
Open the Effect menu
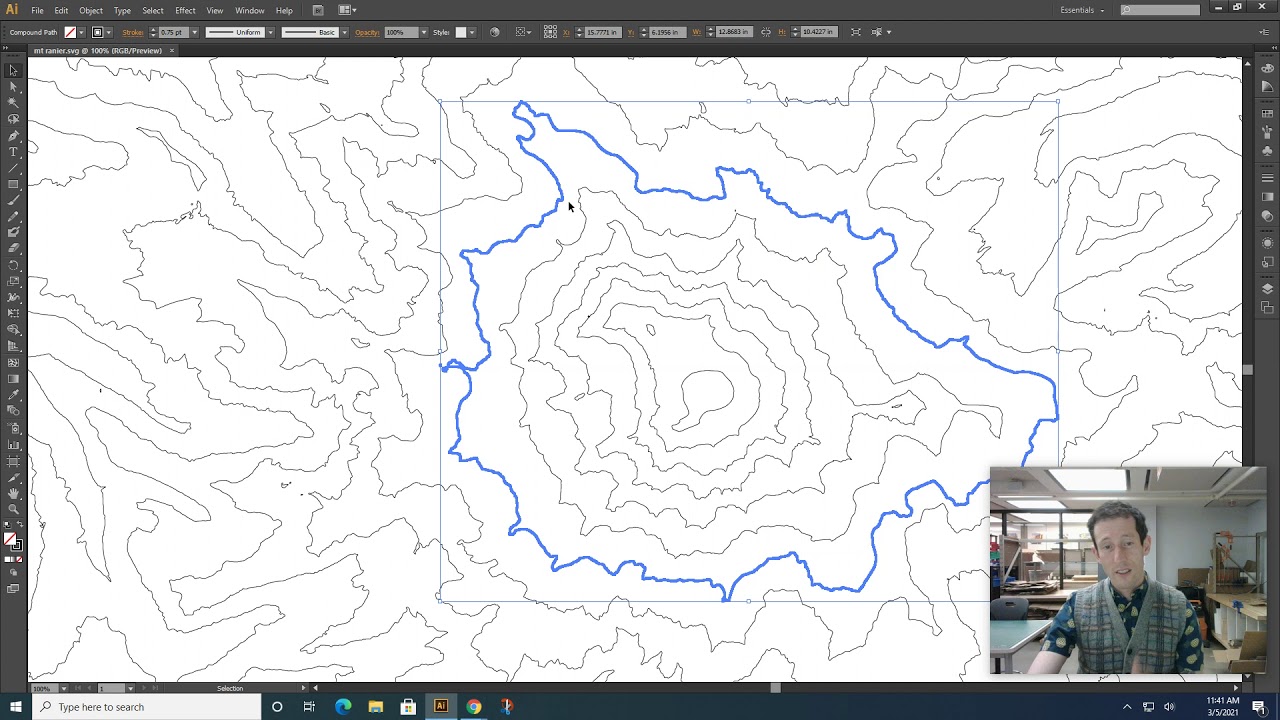tap(185, 10)
